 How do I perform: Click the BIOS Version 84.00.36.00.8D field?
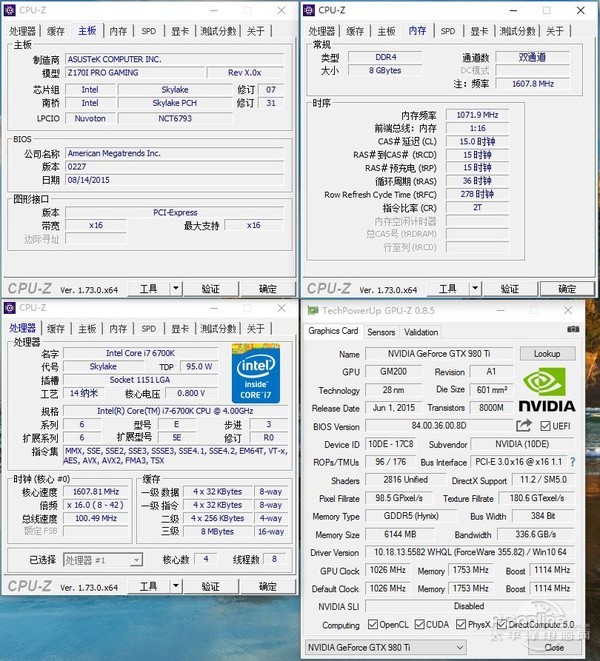(439, 425)
